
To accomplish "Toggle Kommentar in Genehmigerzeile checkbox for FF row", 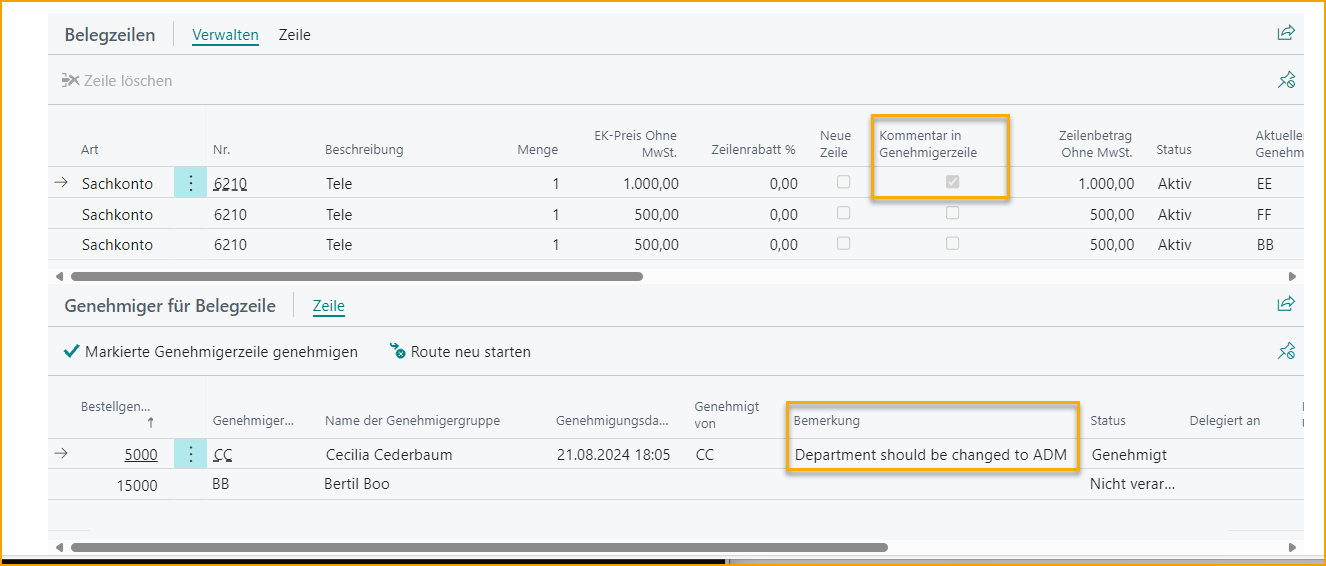I will (952, 213).
